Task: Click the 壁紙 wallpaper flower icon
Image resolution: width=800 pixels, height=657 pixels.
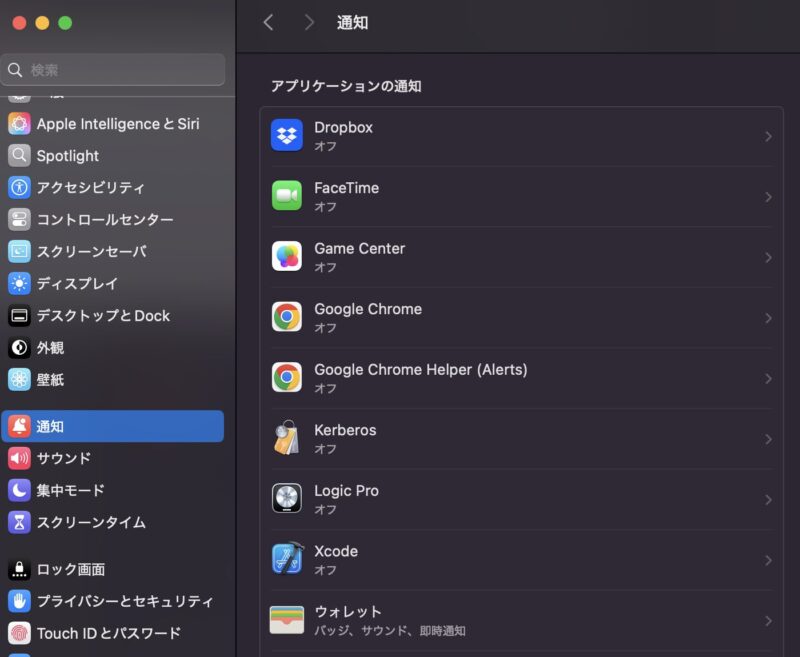Action: coord(19,380)
